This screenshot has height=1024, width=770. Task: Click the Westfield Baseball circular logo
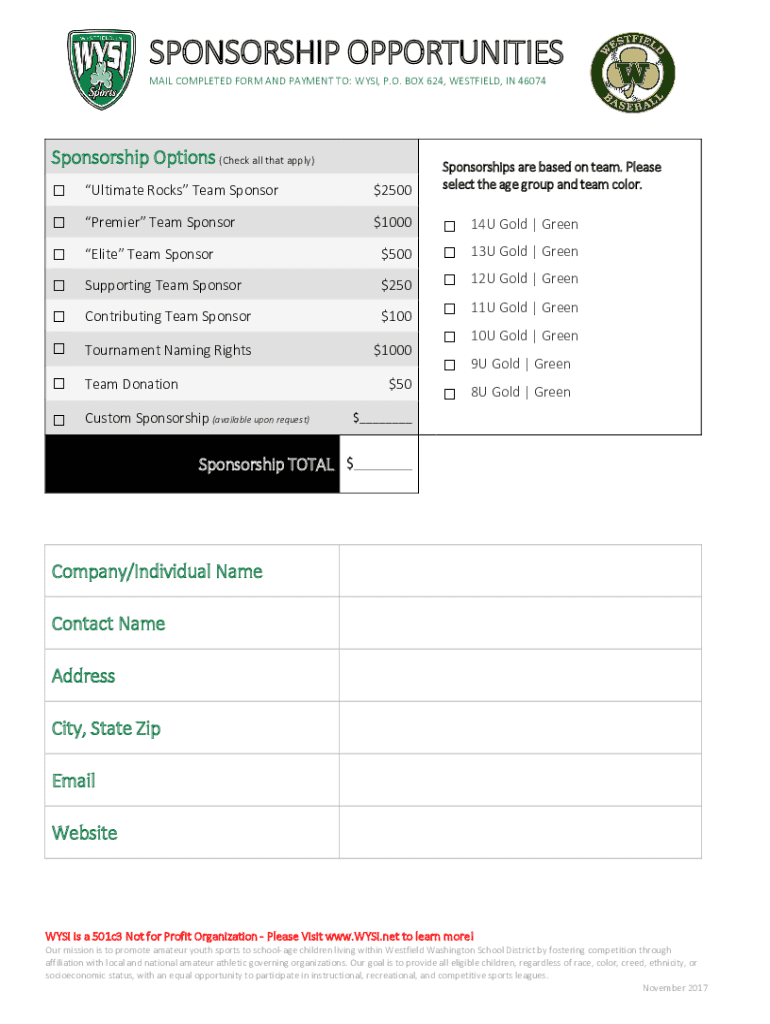[633, 72]
